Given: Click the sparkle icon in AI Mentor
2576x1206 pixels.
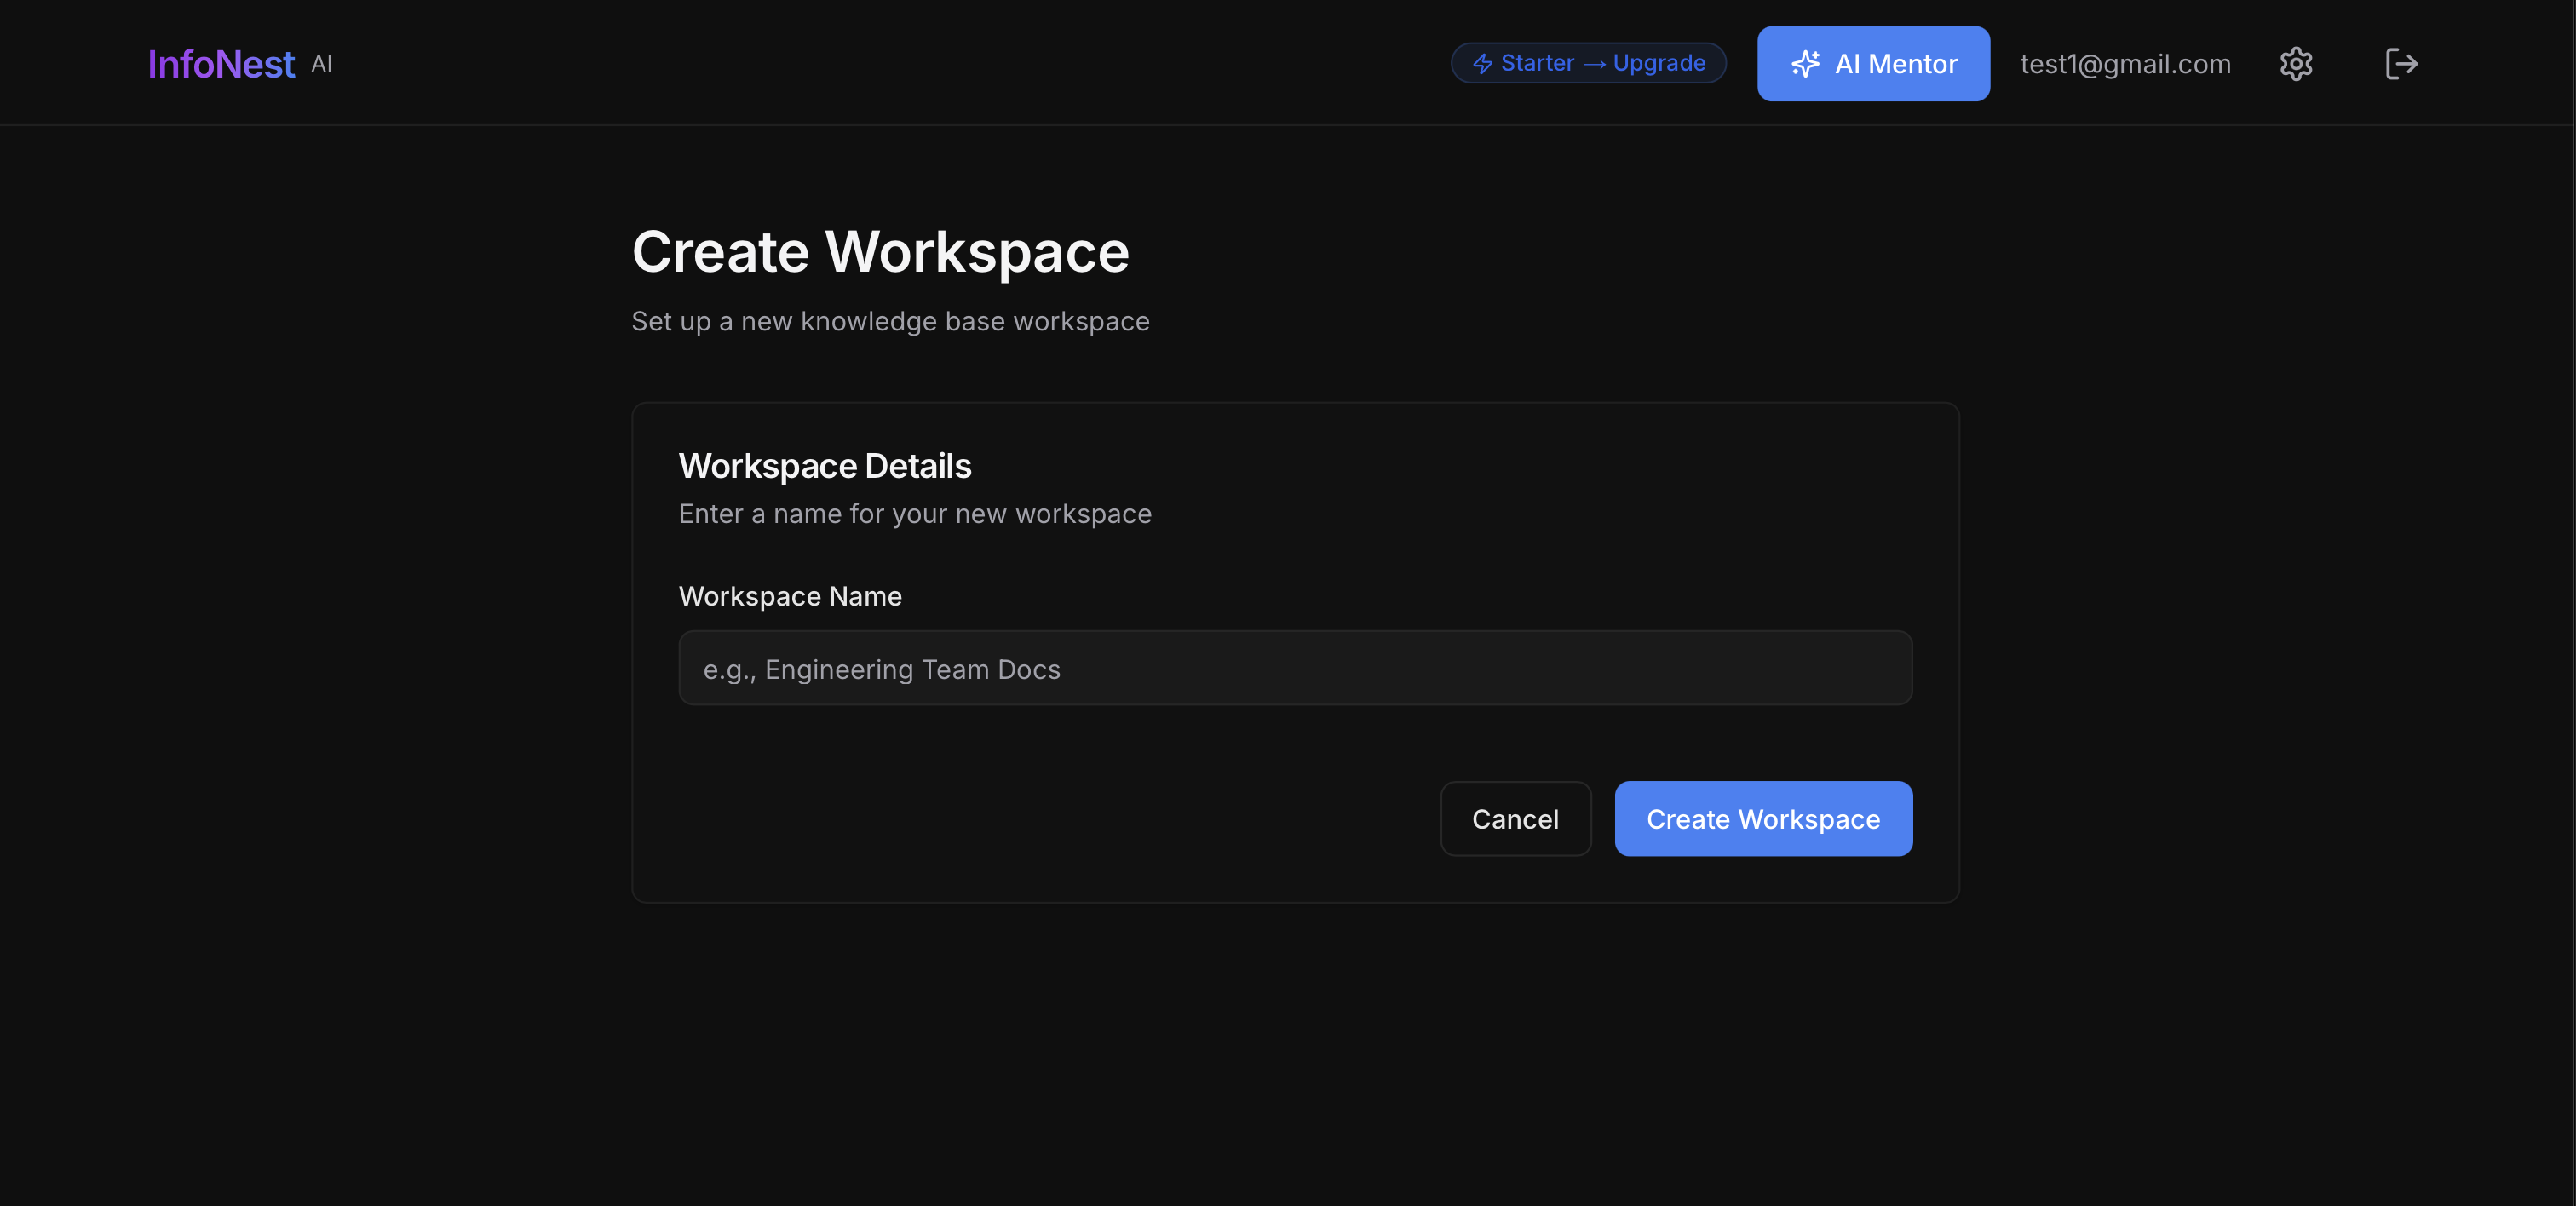Looking at the screenshot, I should pyautogui.click(x=1805, y=64).
